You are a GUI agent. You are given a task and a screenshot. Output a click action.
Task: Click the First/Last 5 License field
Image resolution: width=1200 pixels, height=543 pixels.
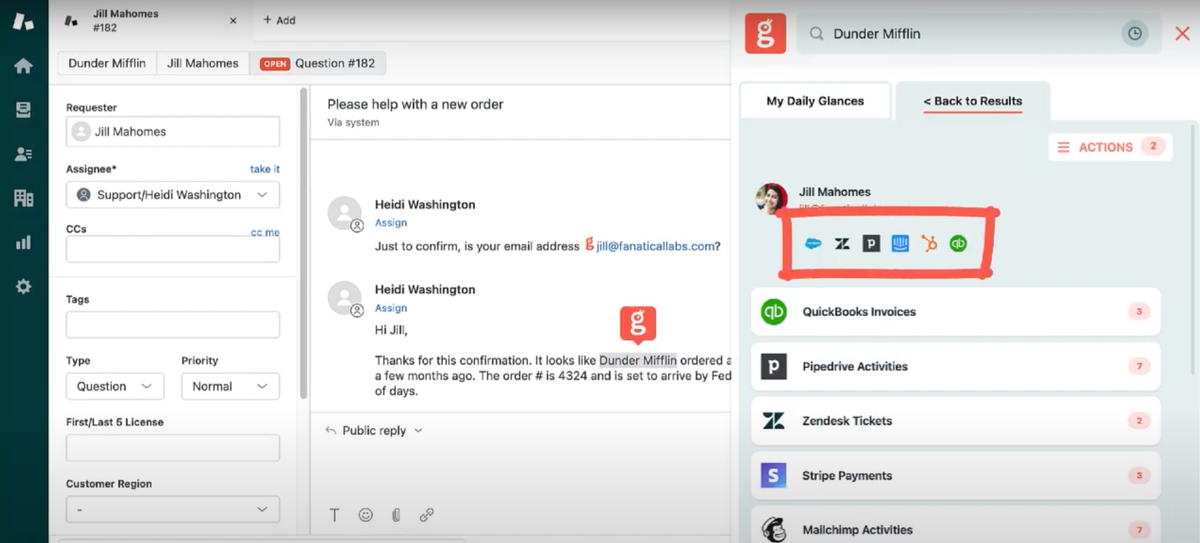tap(173, 447)
